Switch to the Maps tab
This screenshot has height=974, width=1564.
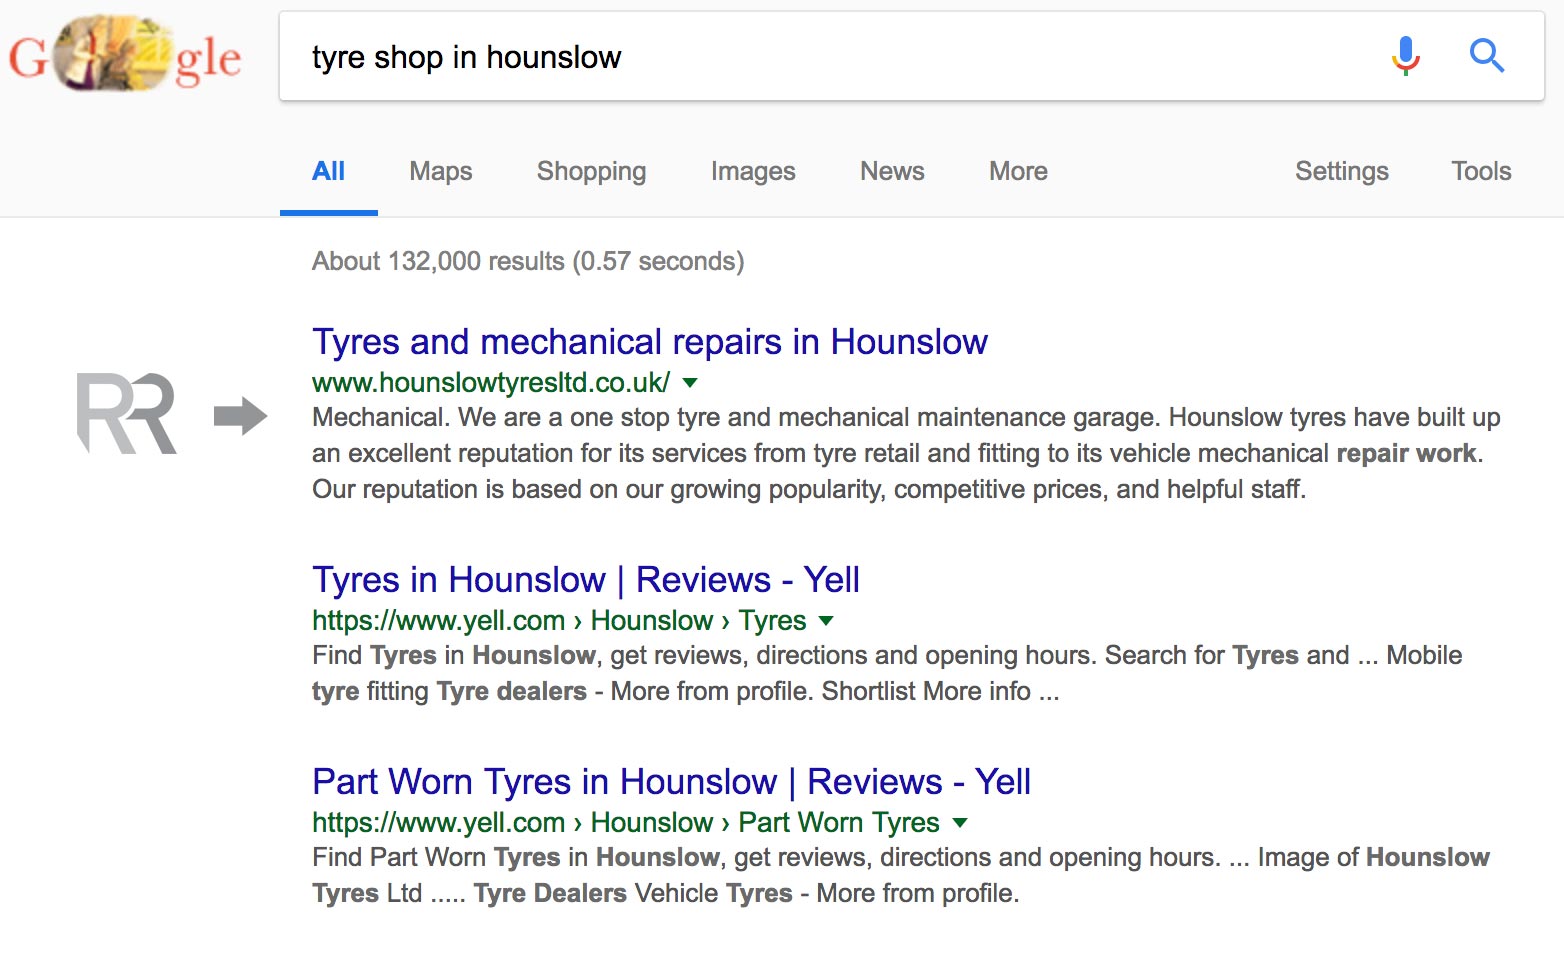pyautogui.click(x=440, y=171)
